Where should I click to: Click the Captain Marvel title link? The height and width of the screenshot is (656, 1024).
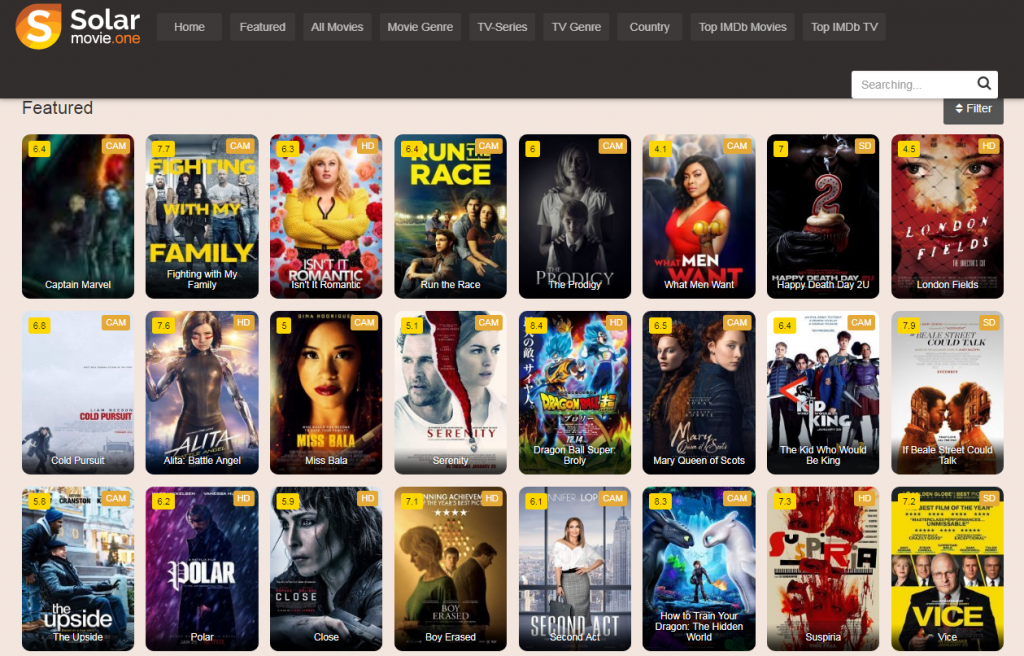(x=78, y=285)
